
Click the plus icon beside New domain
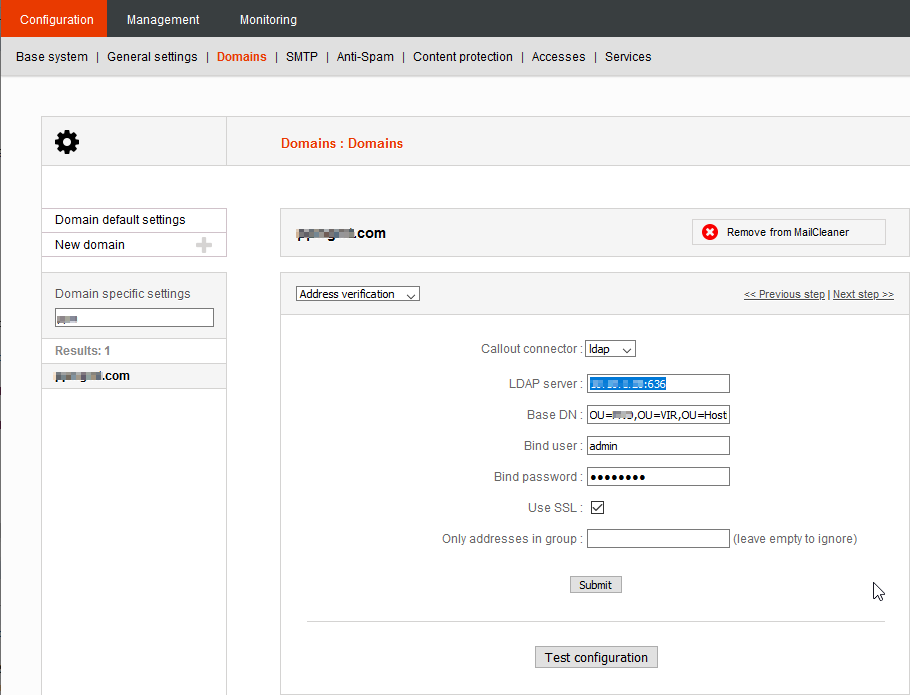[204, 245]
